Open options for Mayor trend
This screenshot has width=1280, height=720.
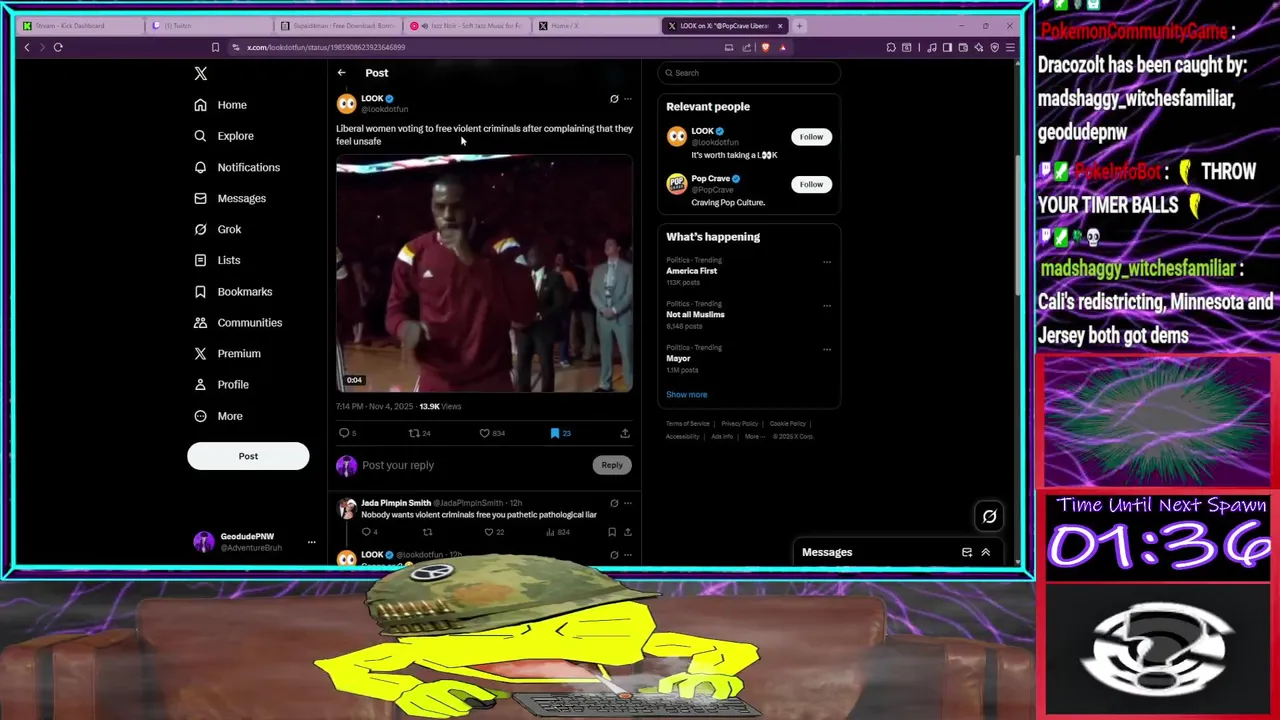coord(827,350)
